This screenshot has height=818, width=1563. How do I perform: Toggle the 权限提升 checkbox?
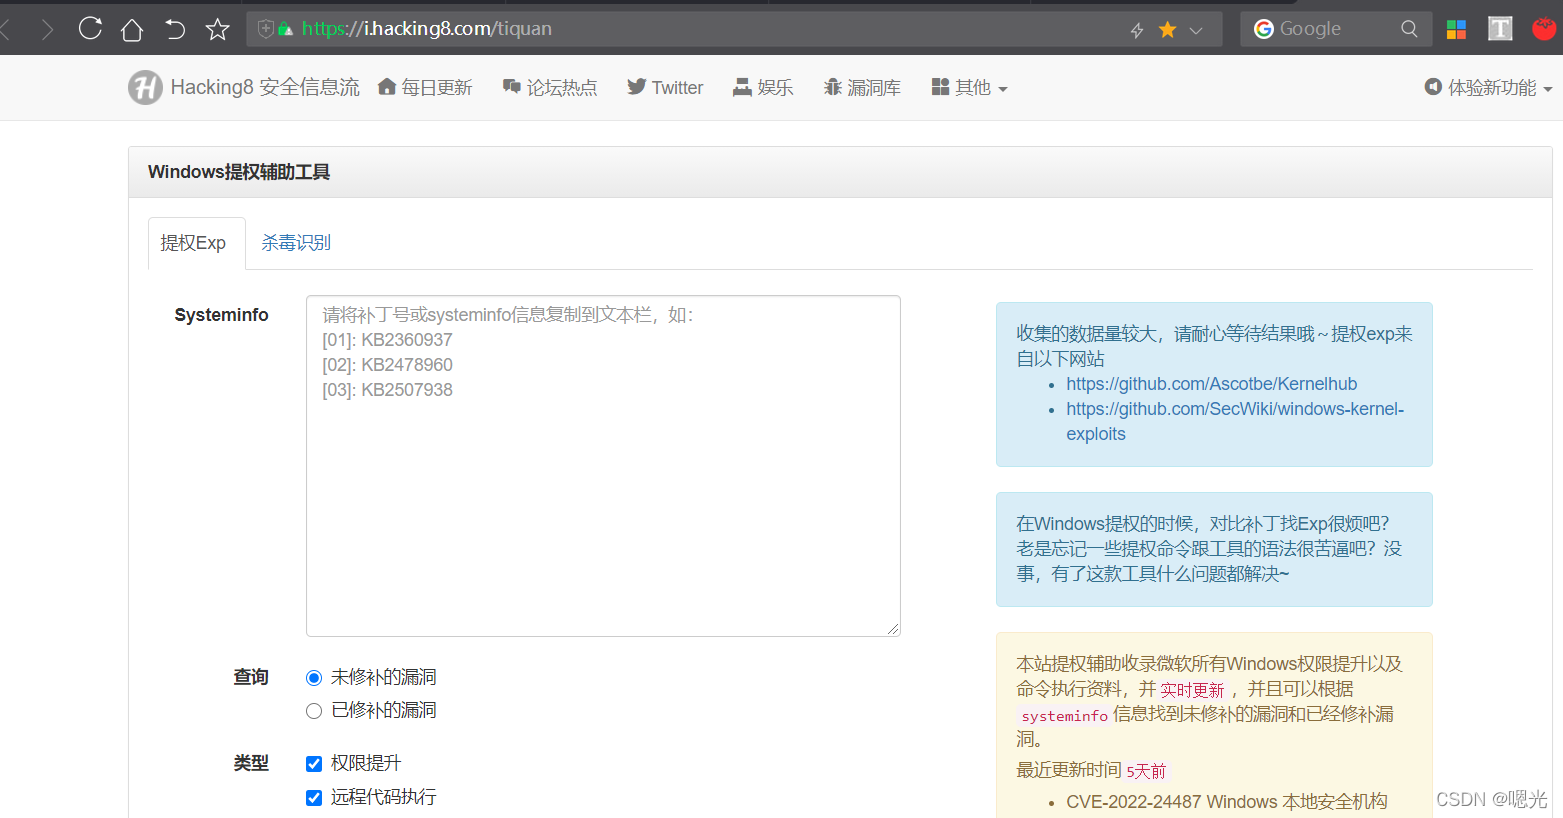point(314,764)
